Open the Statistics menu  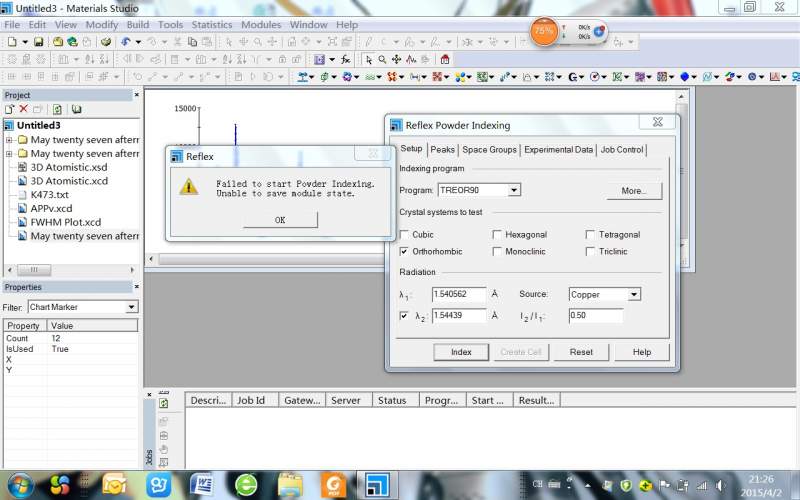point(212,24)
